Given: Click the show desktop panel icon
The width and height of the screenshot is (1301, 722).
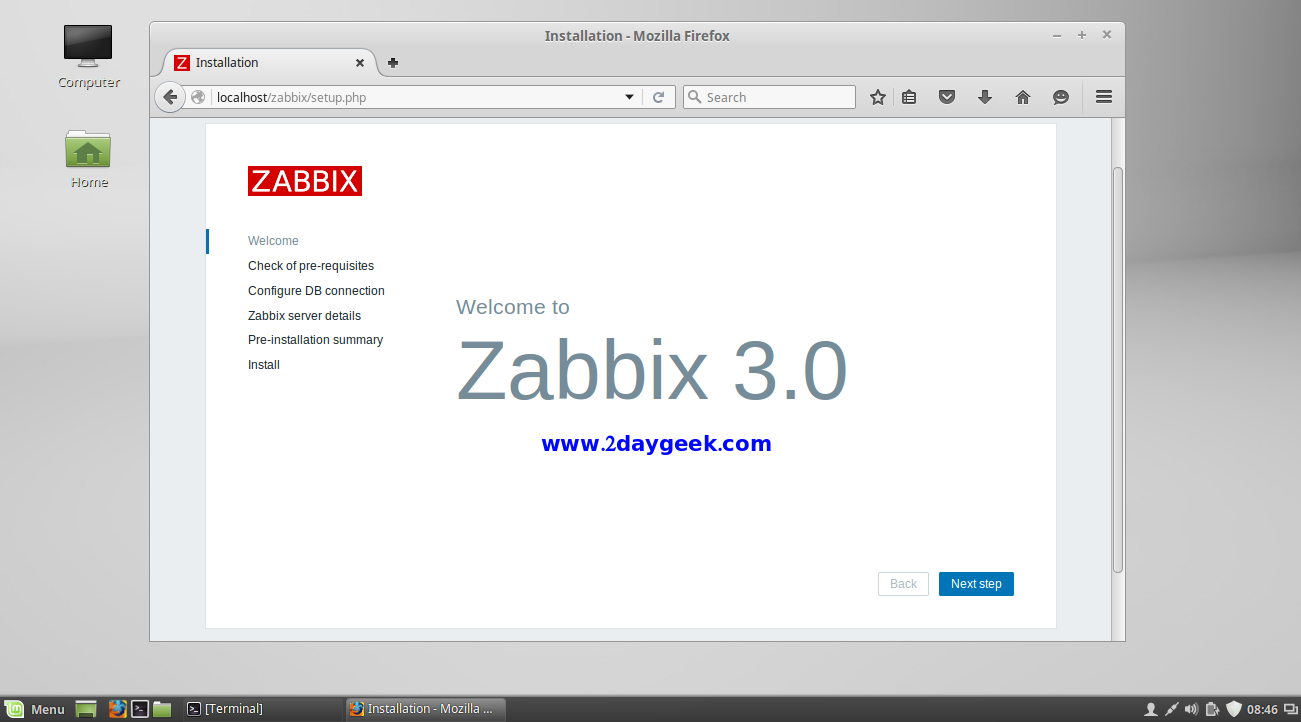Looking at the screenshot, I should coord(86,709).
